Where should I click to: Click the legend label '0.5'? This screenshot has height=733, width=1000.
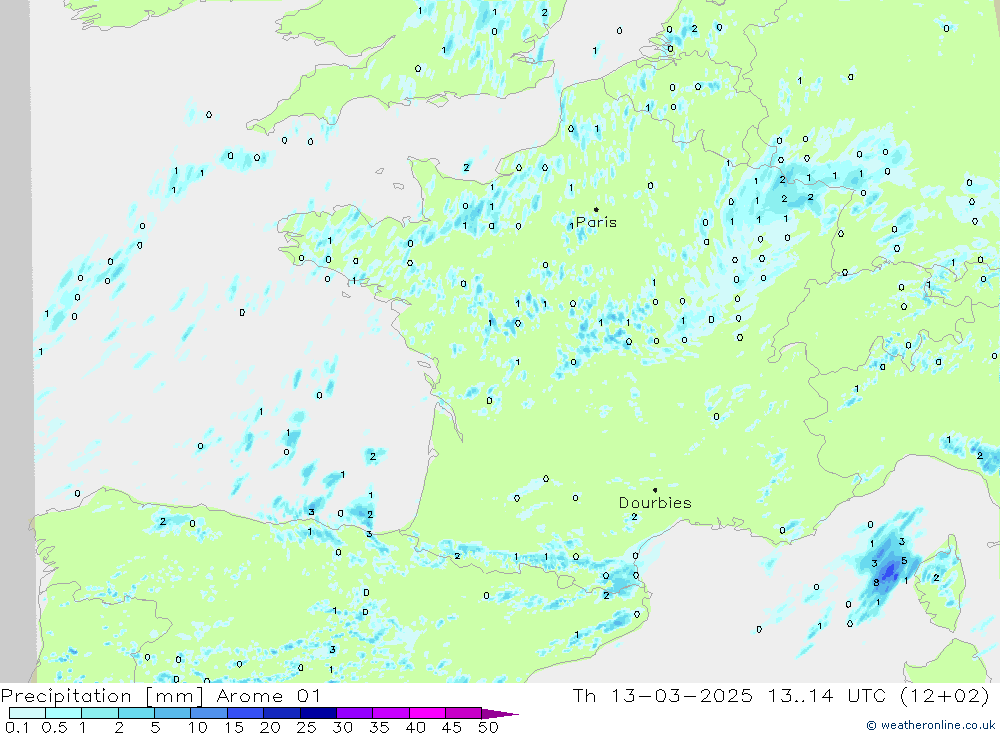54,727
